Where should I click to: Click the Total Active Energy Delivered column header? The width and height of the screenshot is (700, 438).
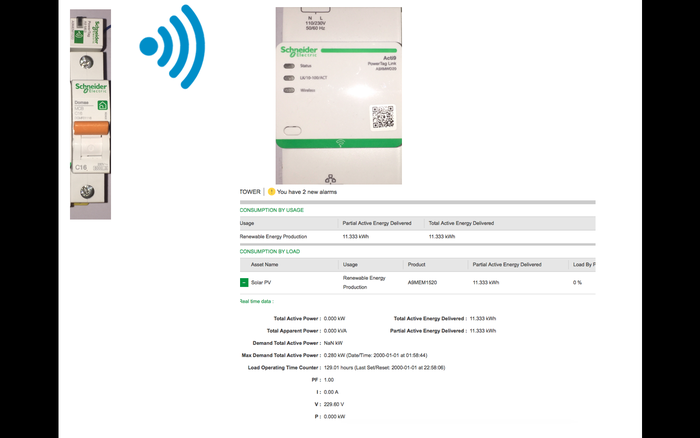point(461,223)
